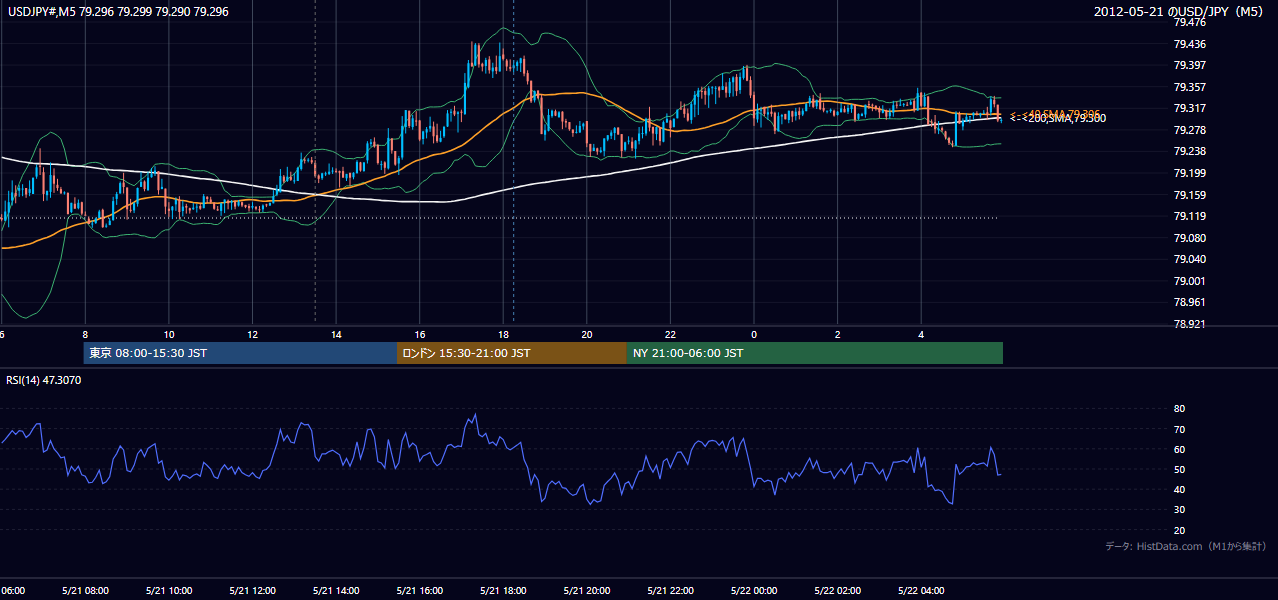Click the 5/21 08:00 time axis label
Screen dimensions: 1278x600
pos(84,590)
